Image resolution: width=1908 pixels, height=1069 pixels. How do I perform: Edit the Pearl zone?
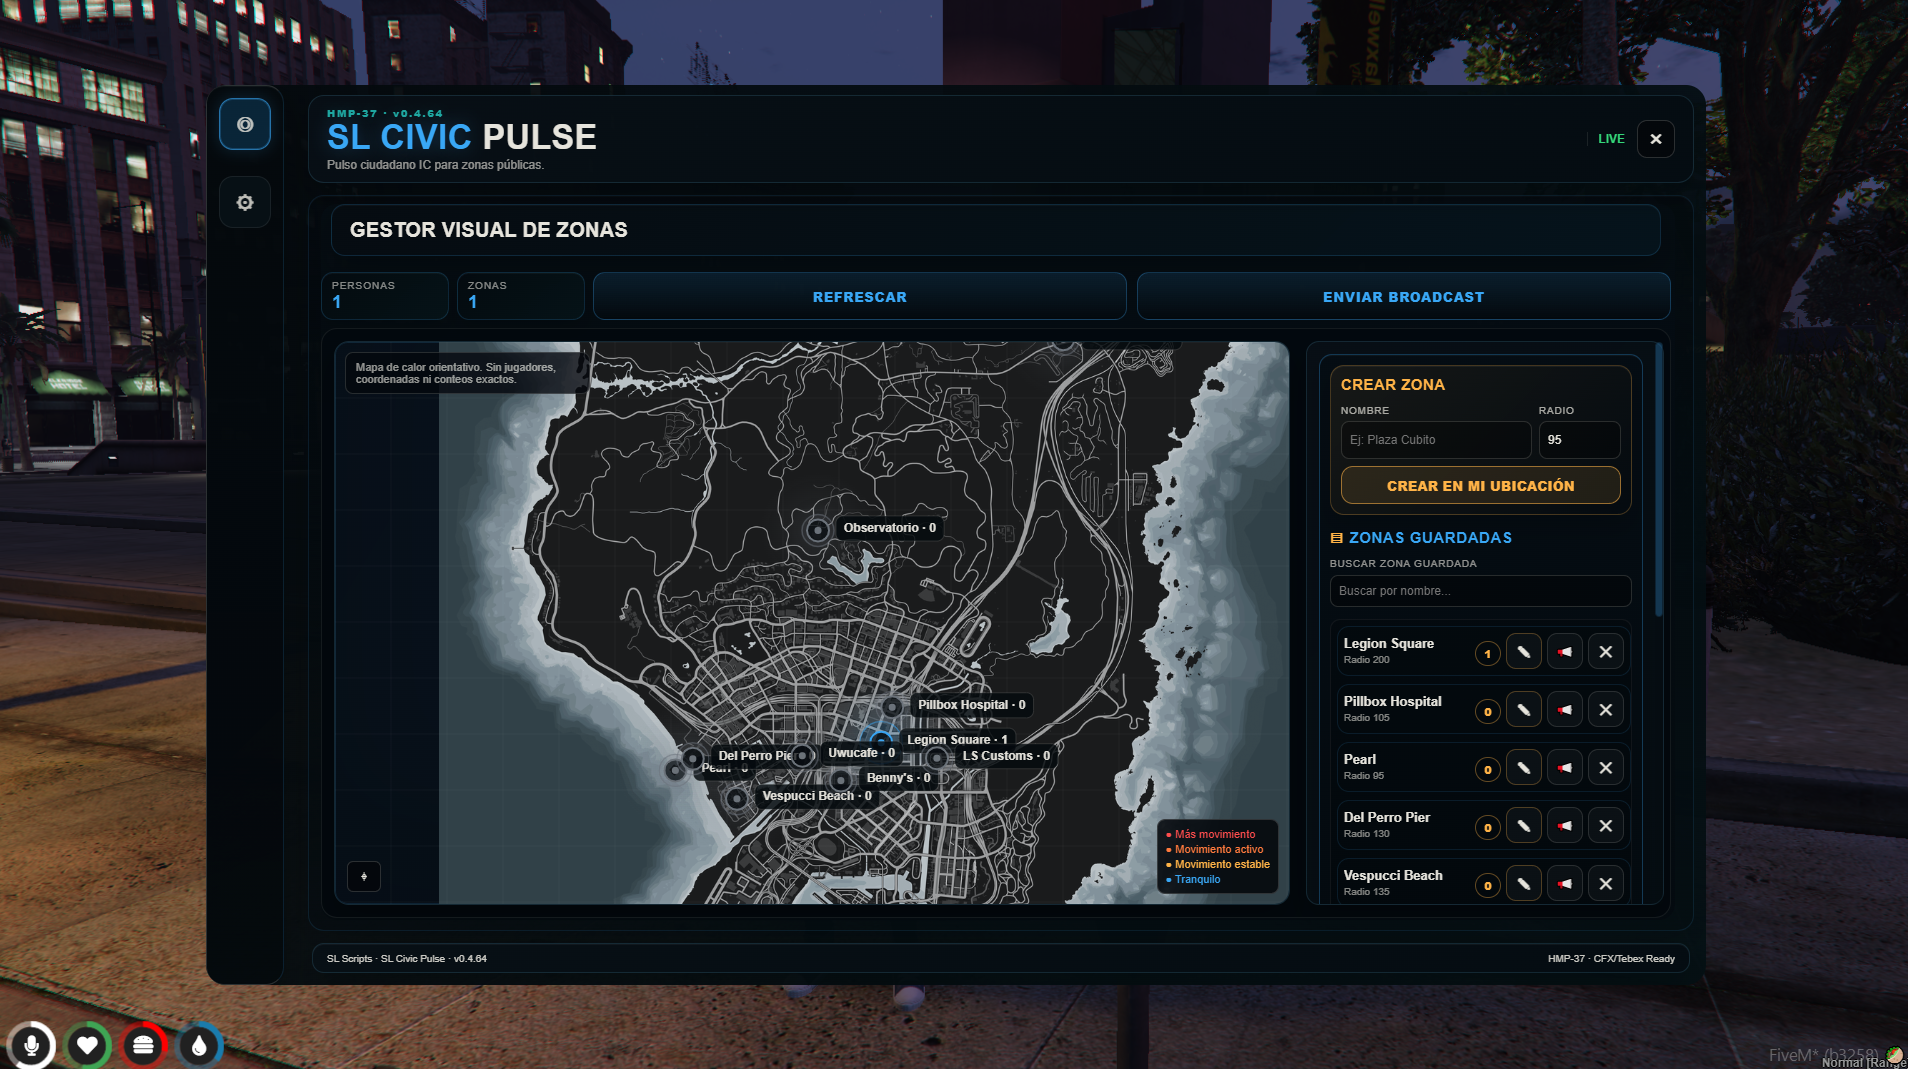(x=1523, y=768)
